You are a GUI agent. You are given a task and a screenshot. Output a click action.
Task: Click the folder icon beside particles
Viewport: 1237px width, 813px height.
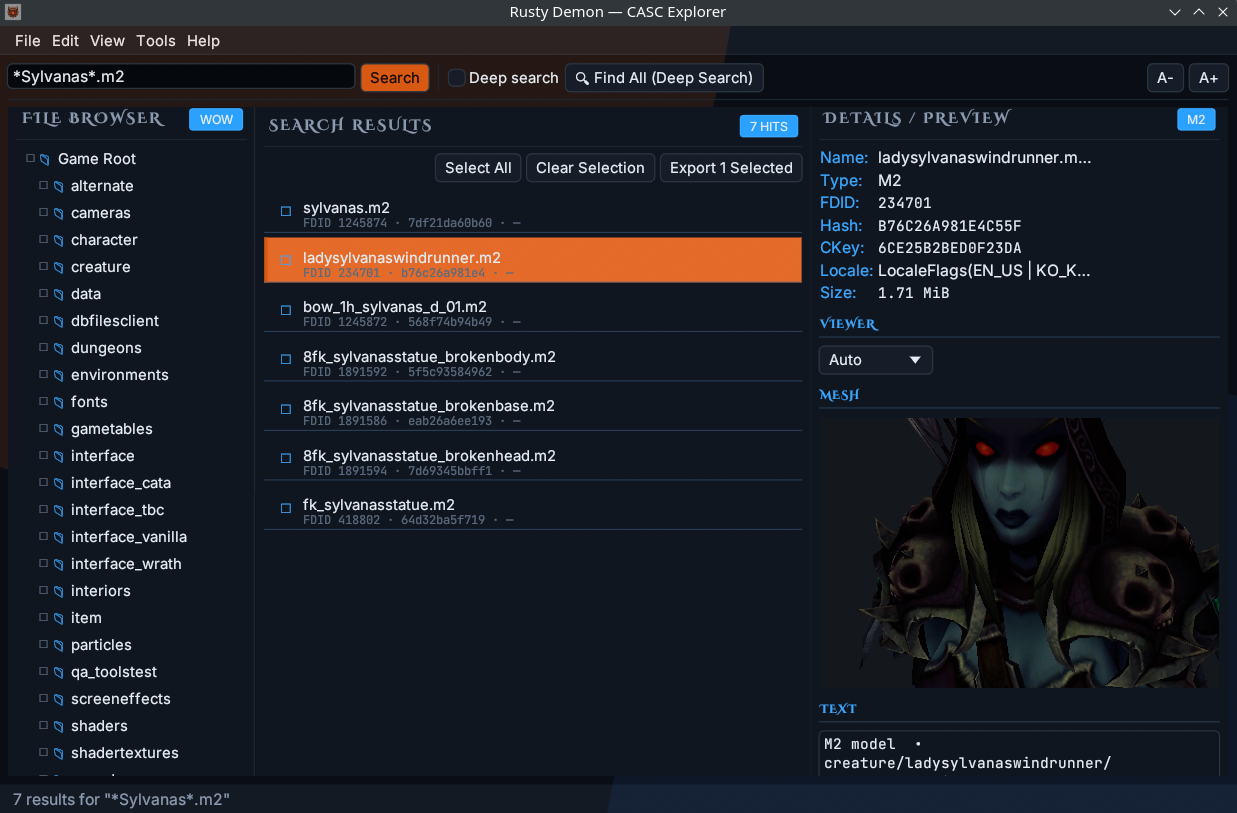tap(58, 645)
